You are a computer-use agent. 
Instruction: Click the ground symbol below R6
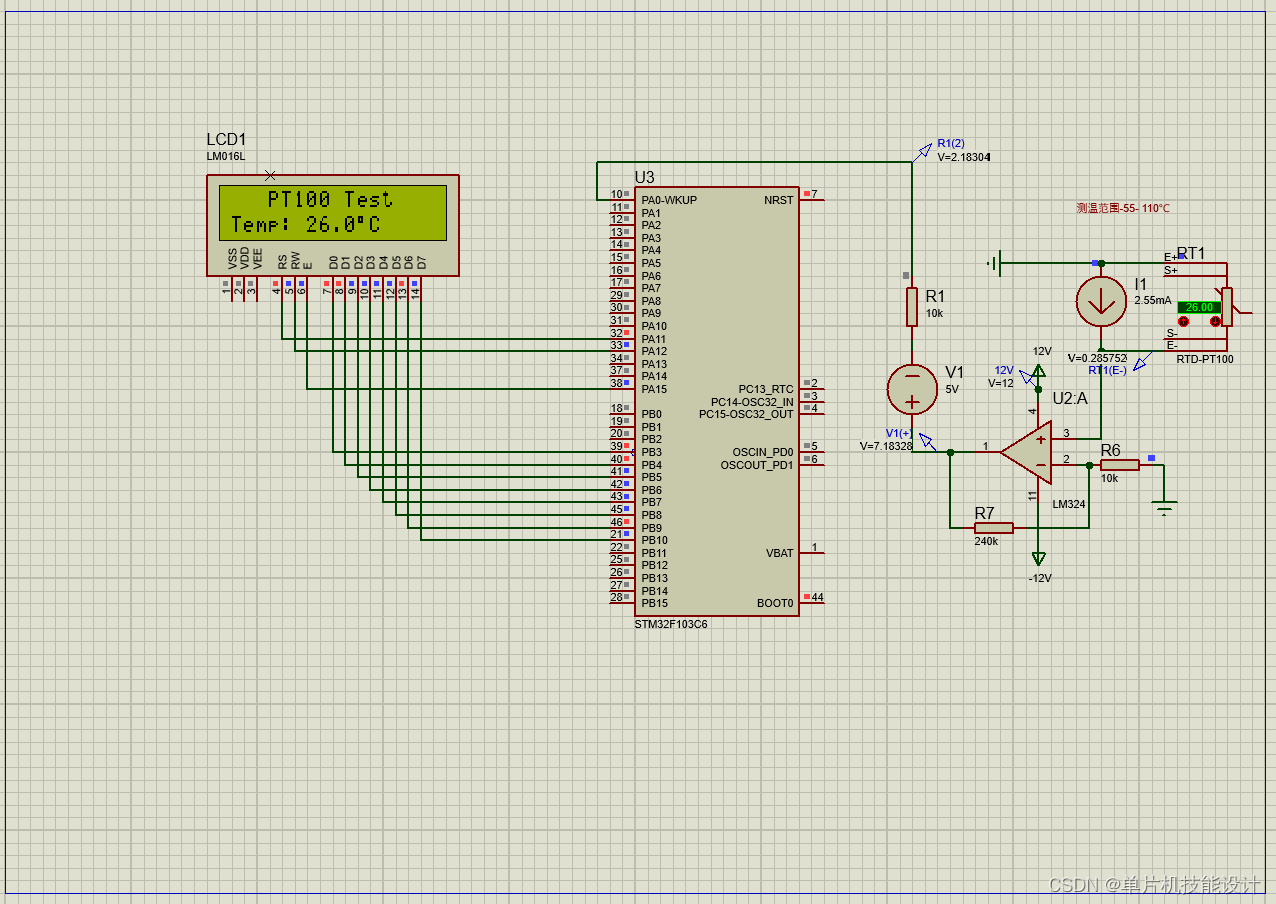click(1163, 505)
